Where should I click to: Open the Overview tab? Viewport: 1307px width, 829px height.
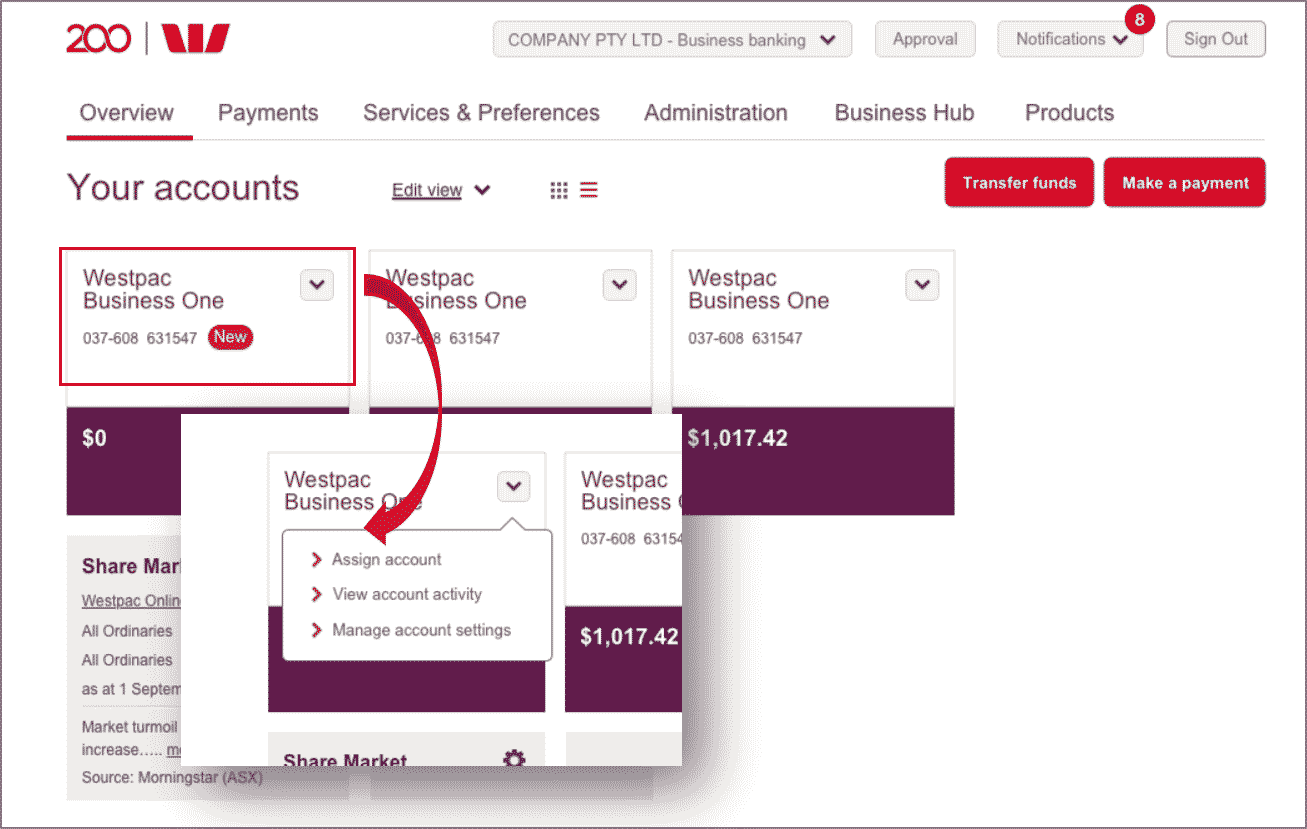(x=127, y=113)
